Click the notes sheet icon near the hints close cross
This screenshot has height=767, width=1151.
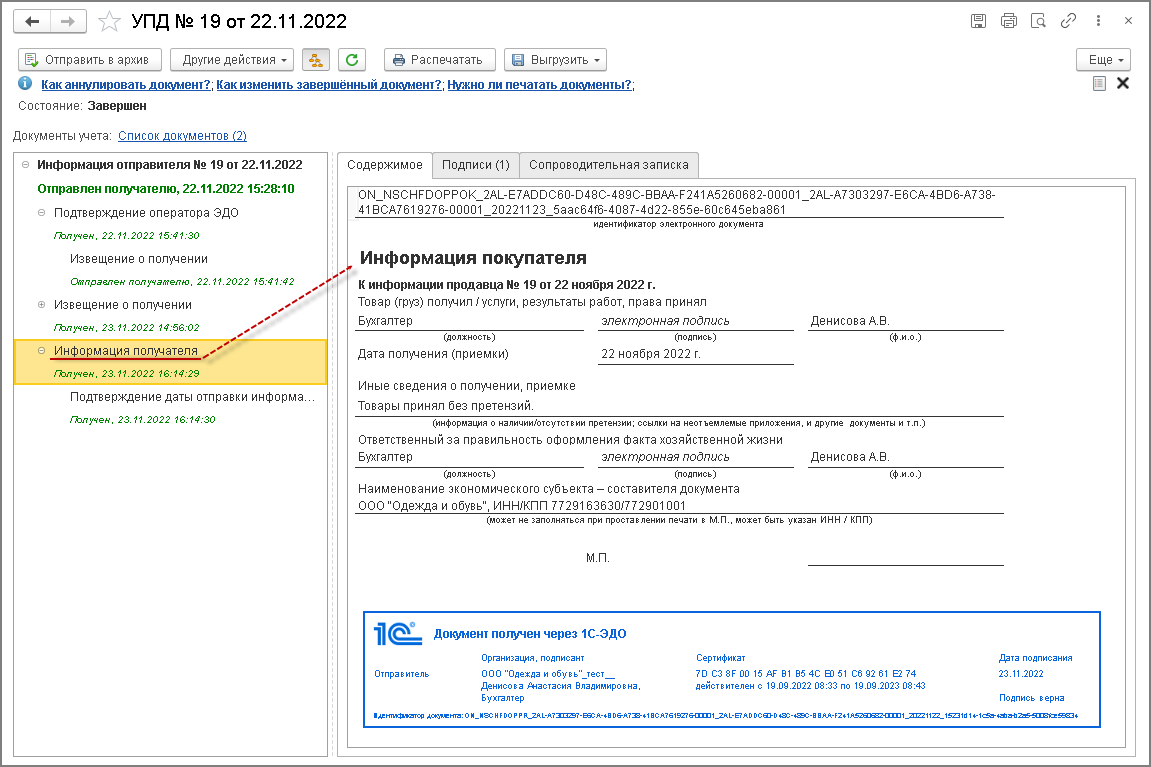(x=1099, y=84)
